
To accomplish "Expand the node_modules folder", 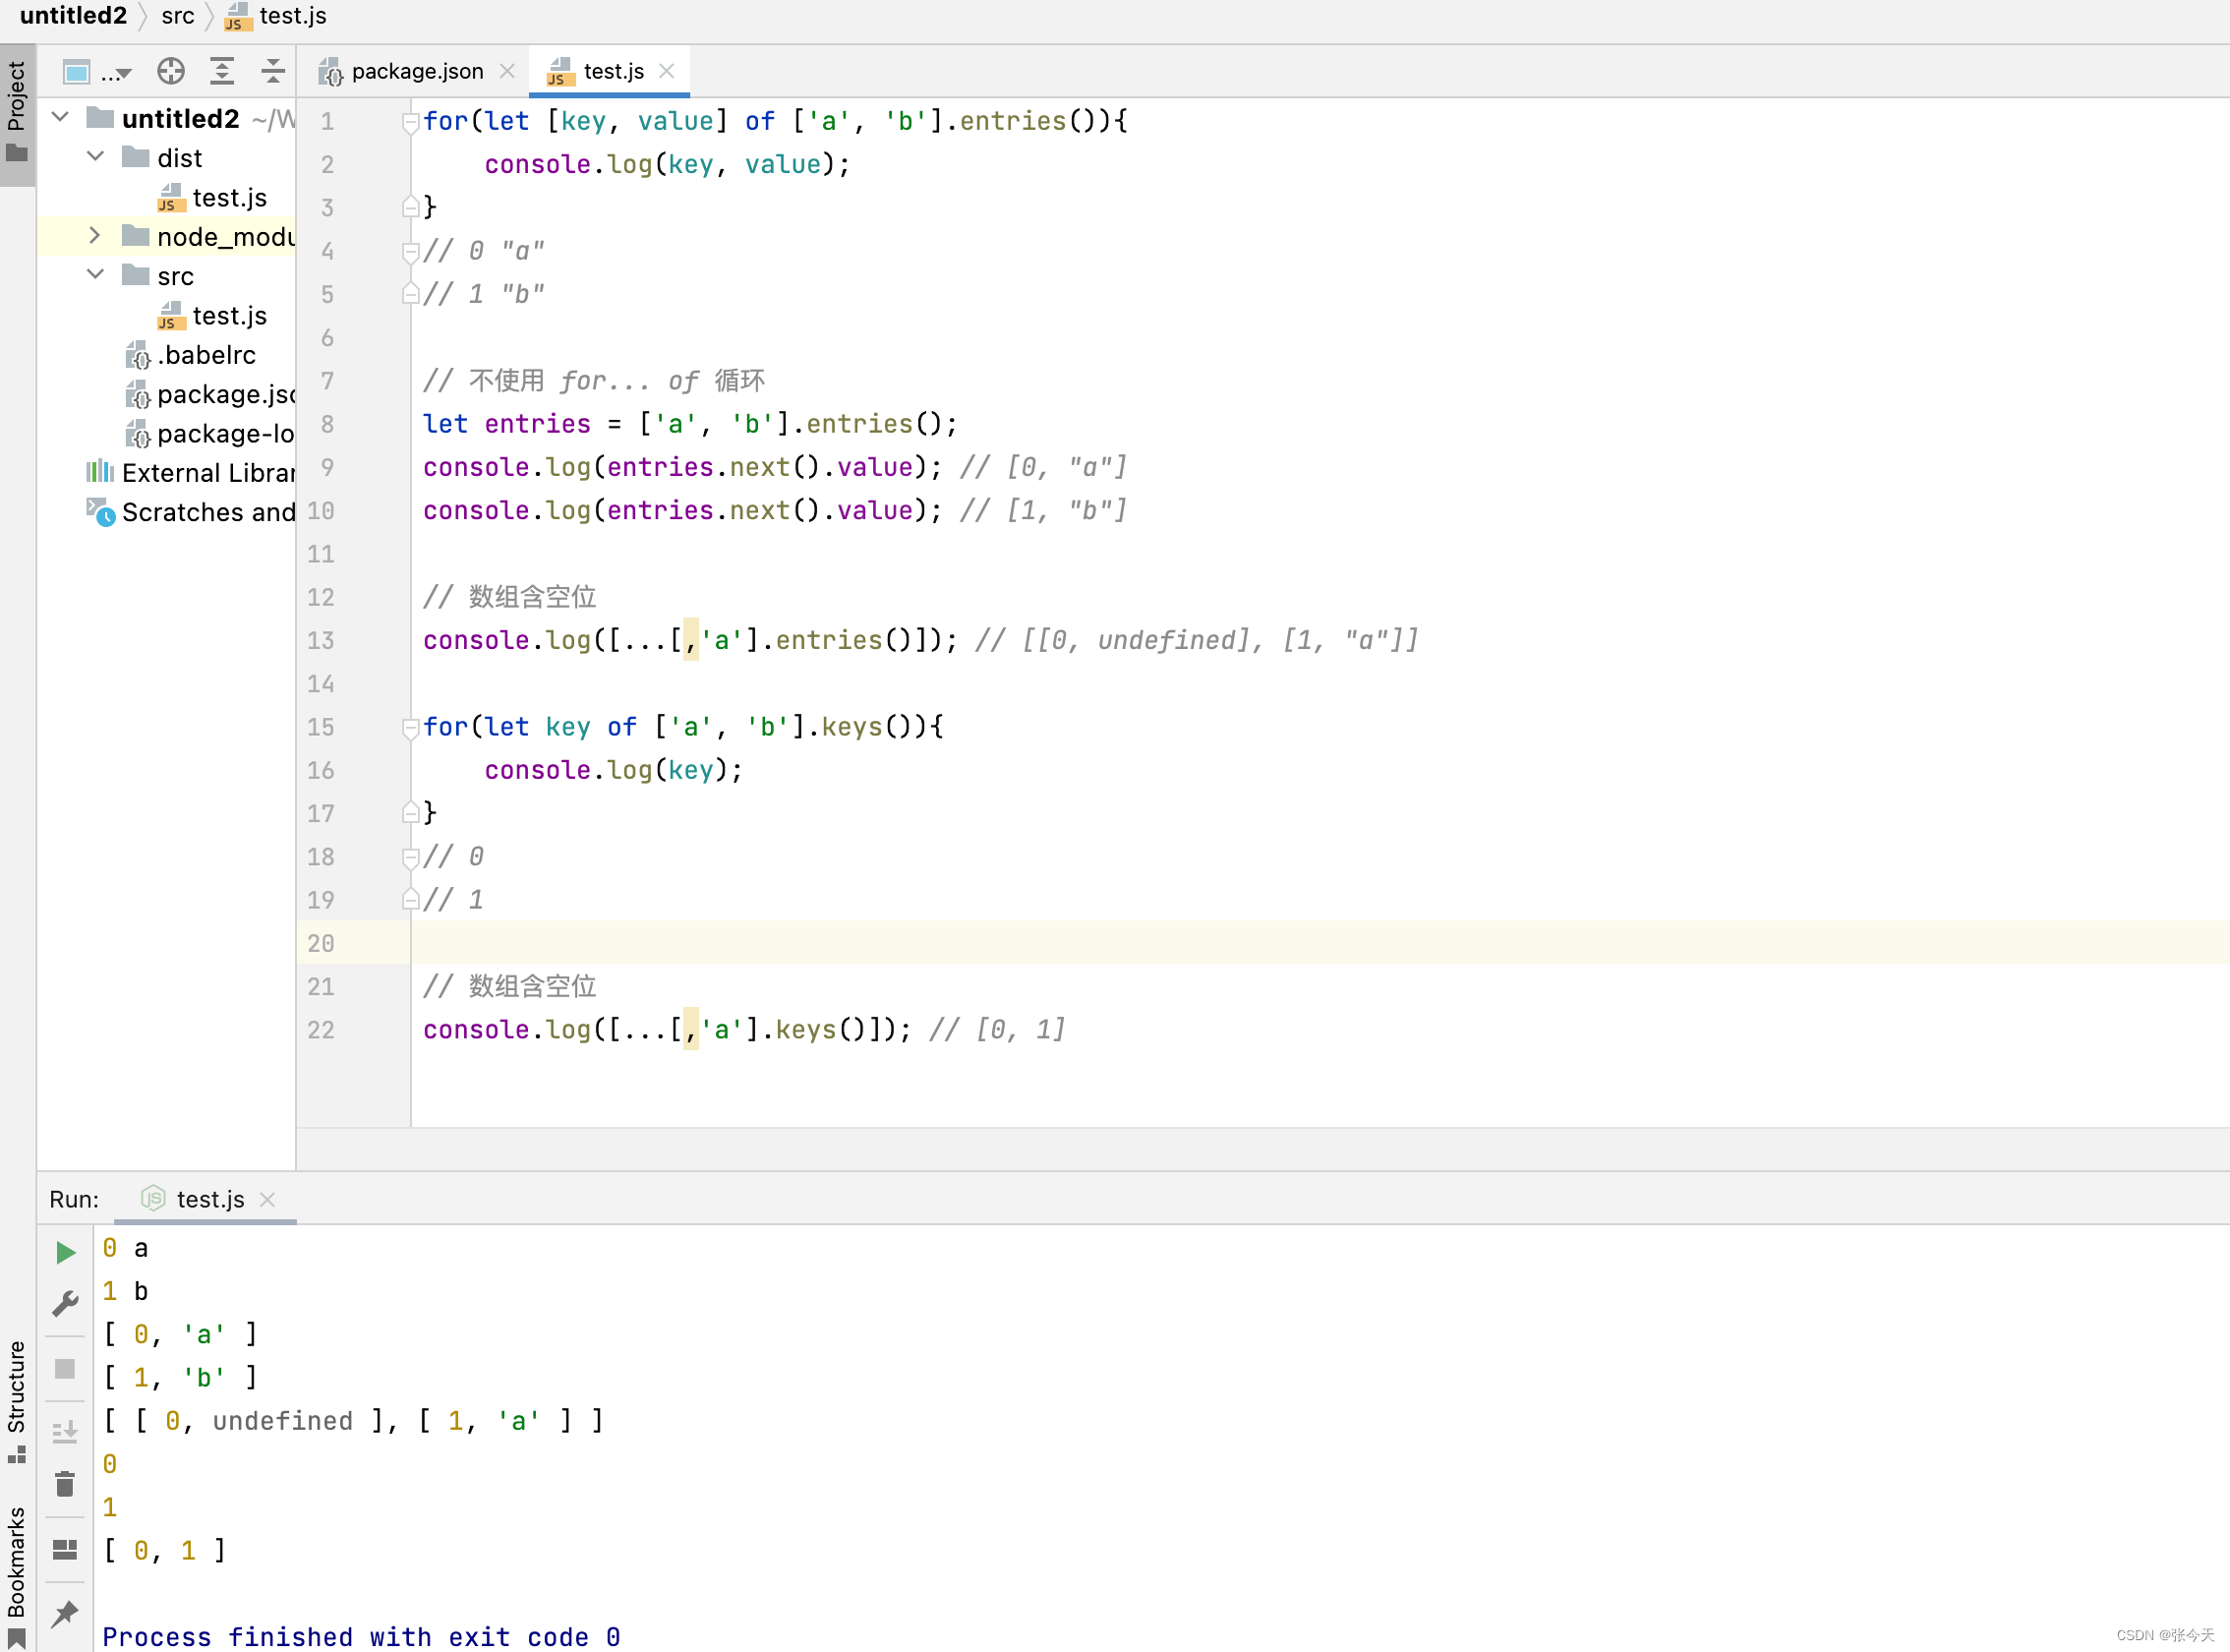I will (95, 236).
